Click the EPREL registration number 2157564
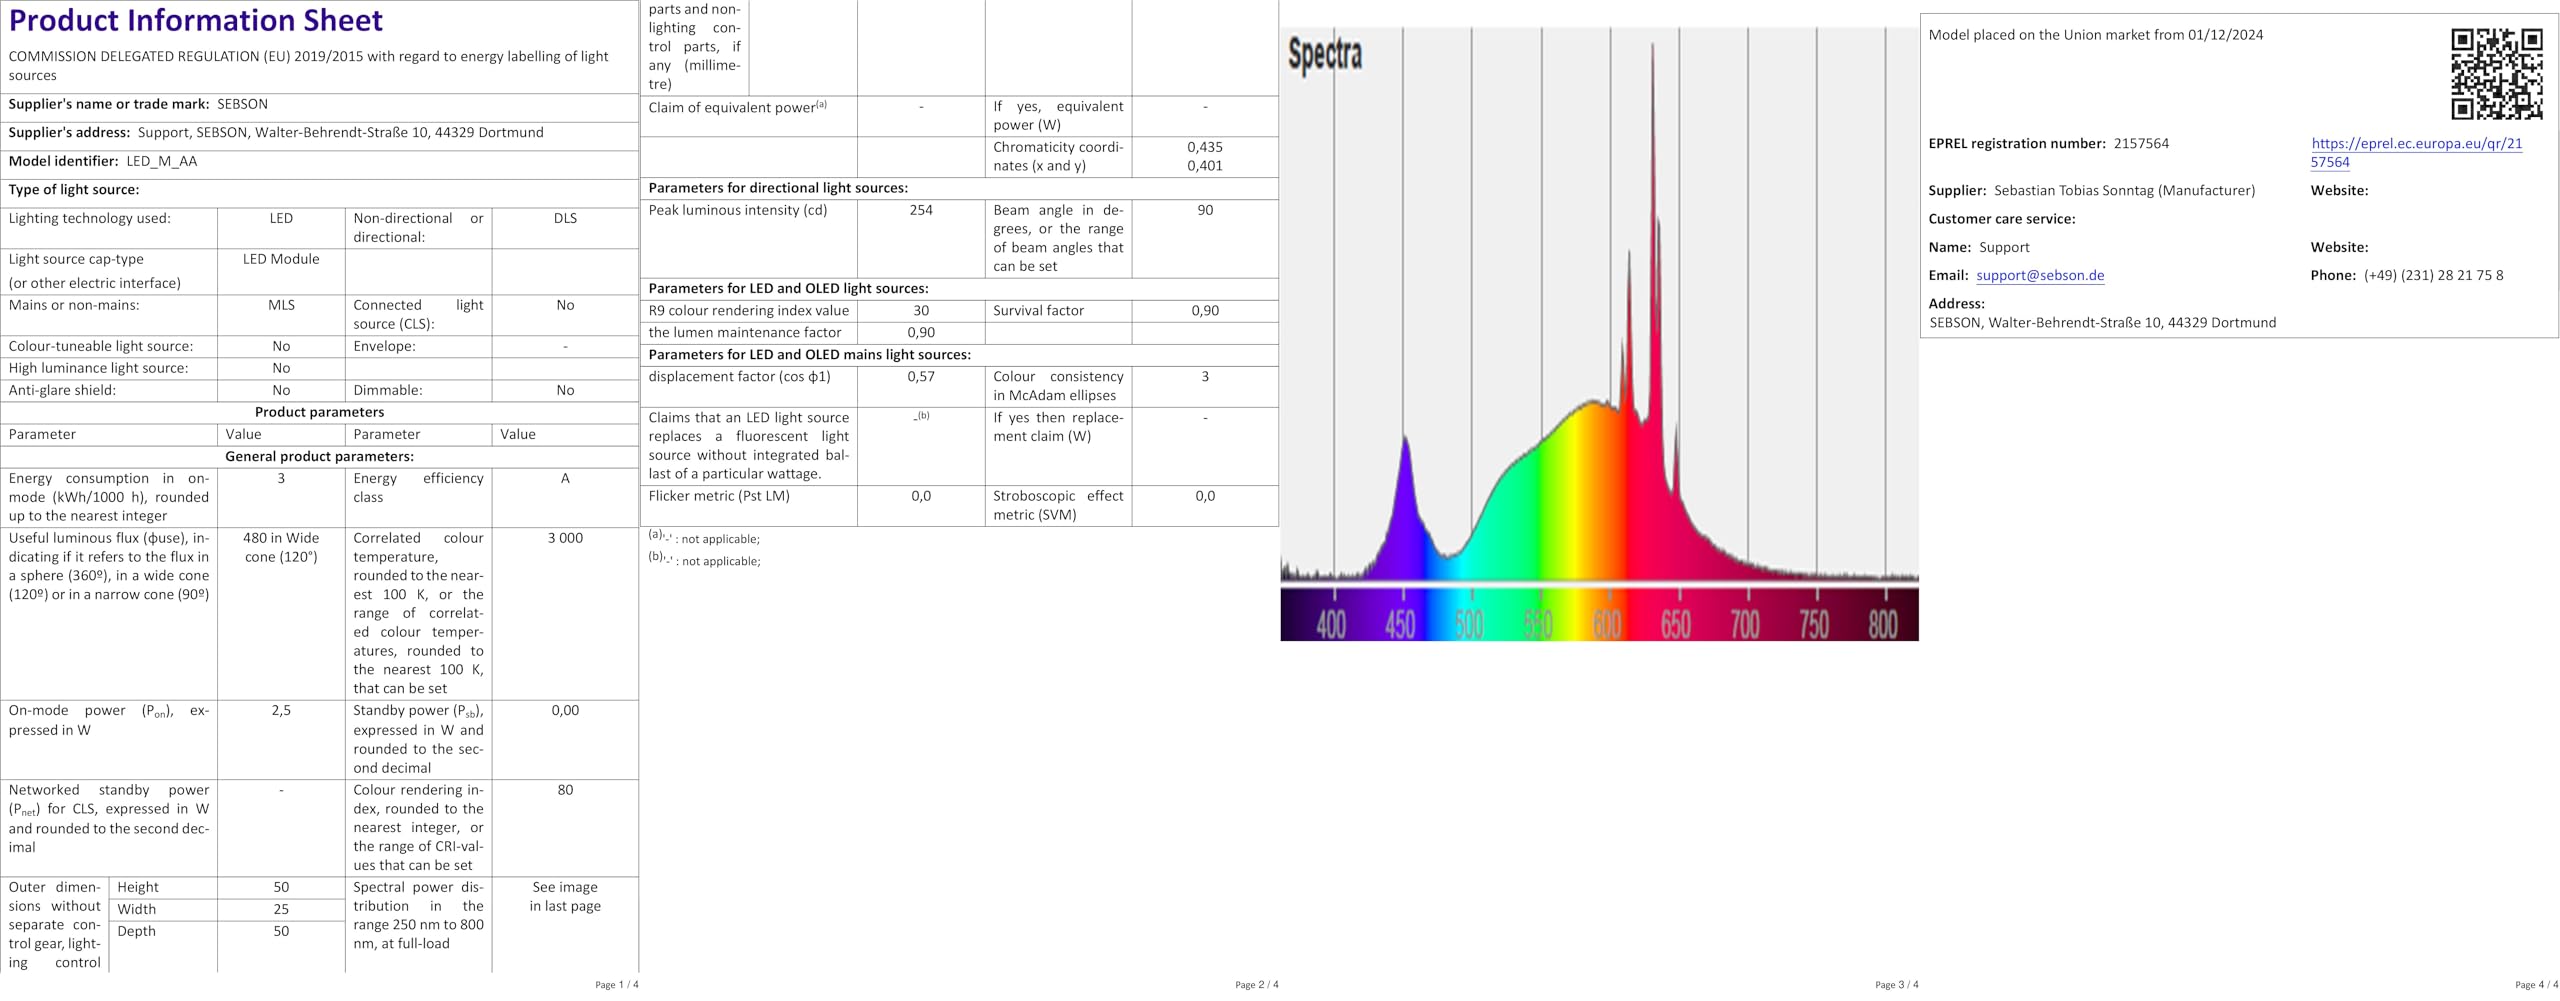 coord(2141,144)
